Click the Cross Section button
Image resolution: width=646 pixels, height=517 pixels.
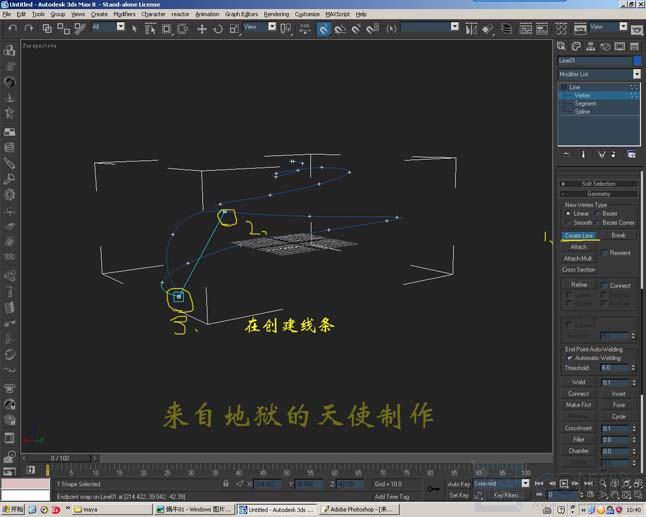tap(578, 269)
